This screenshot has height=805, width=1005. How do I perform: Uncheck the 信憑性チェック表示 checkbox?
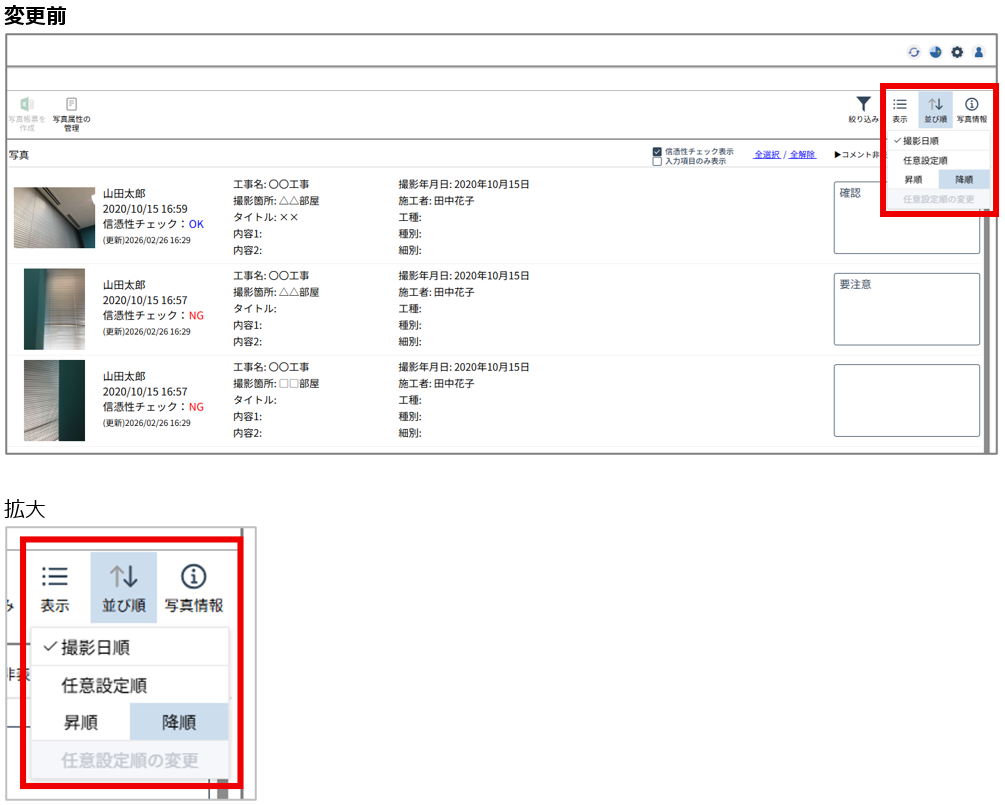tap(657, 152)
